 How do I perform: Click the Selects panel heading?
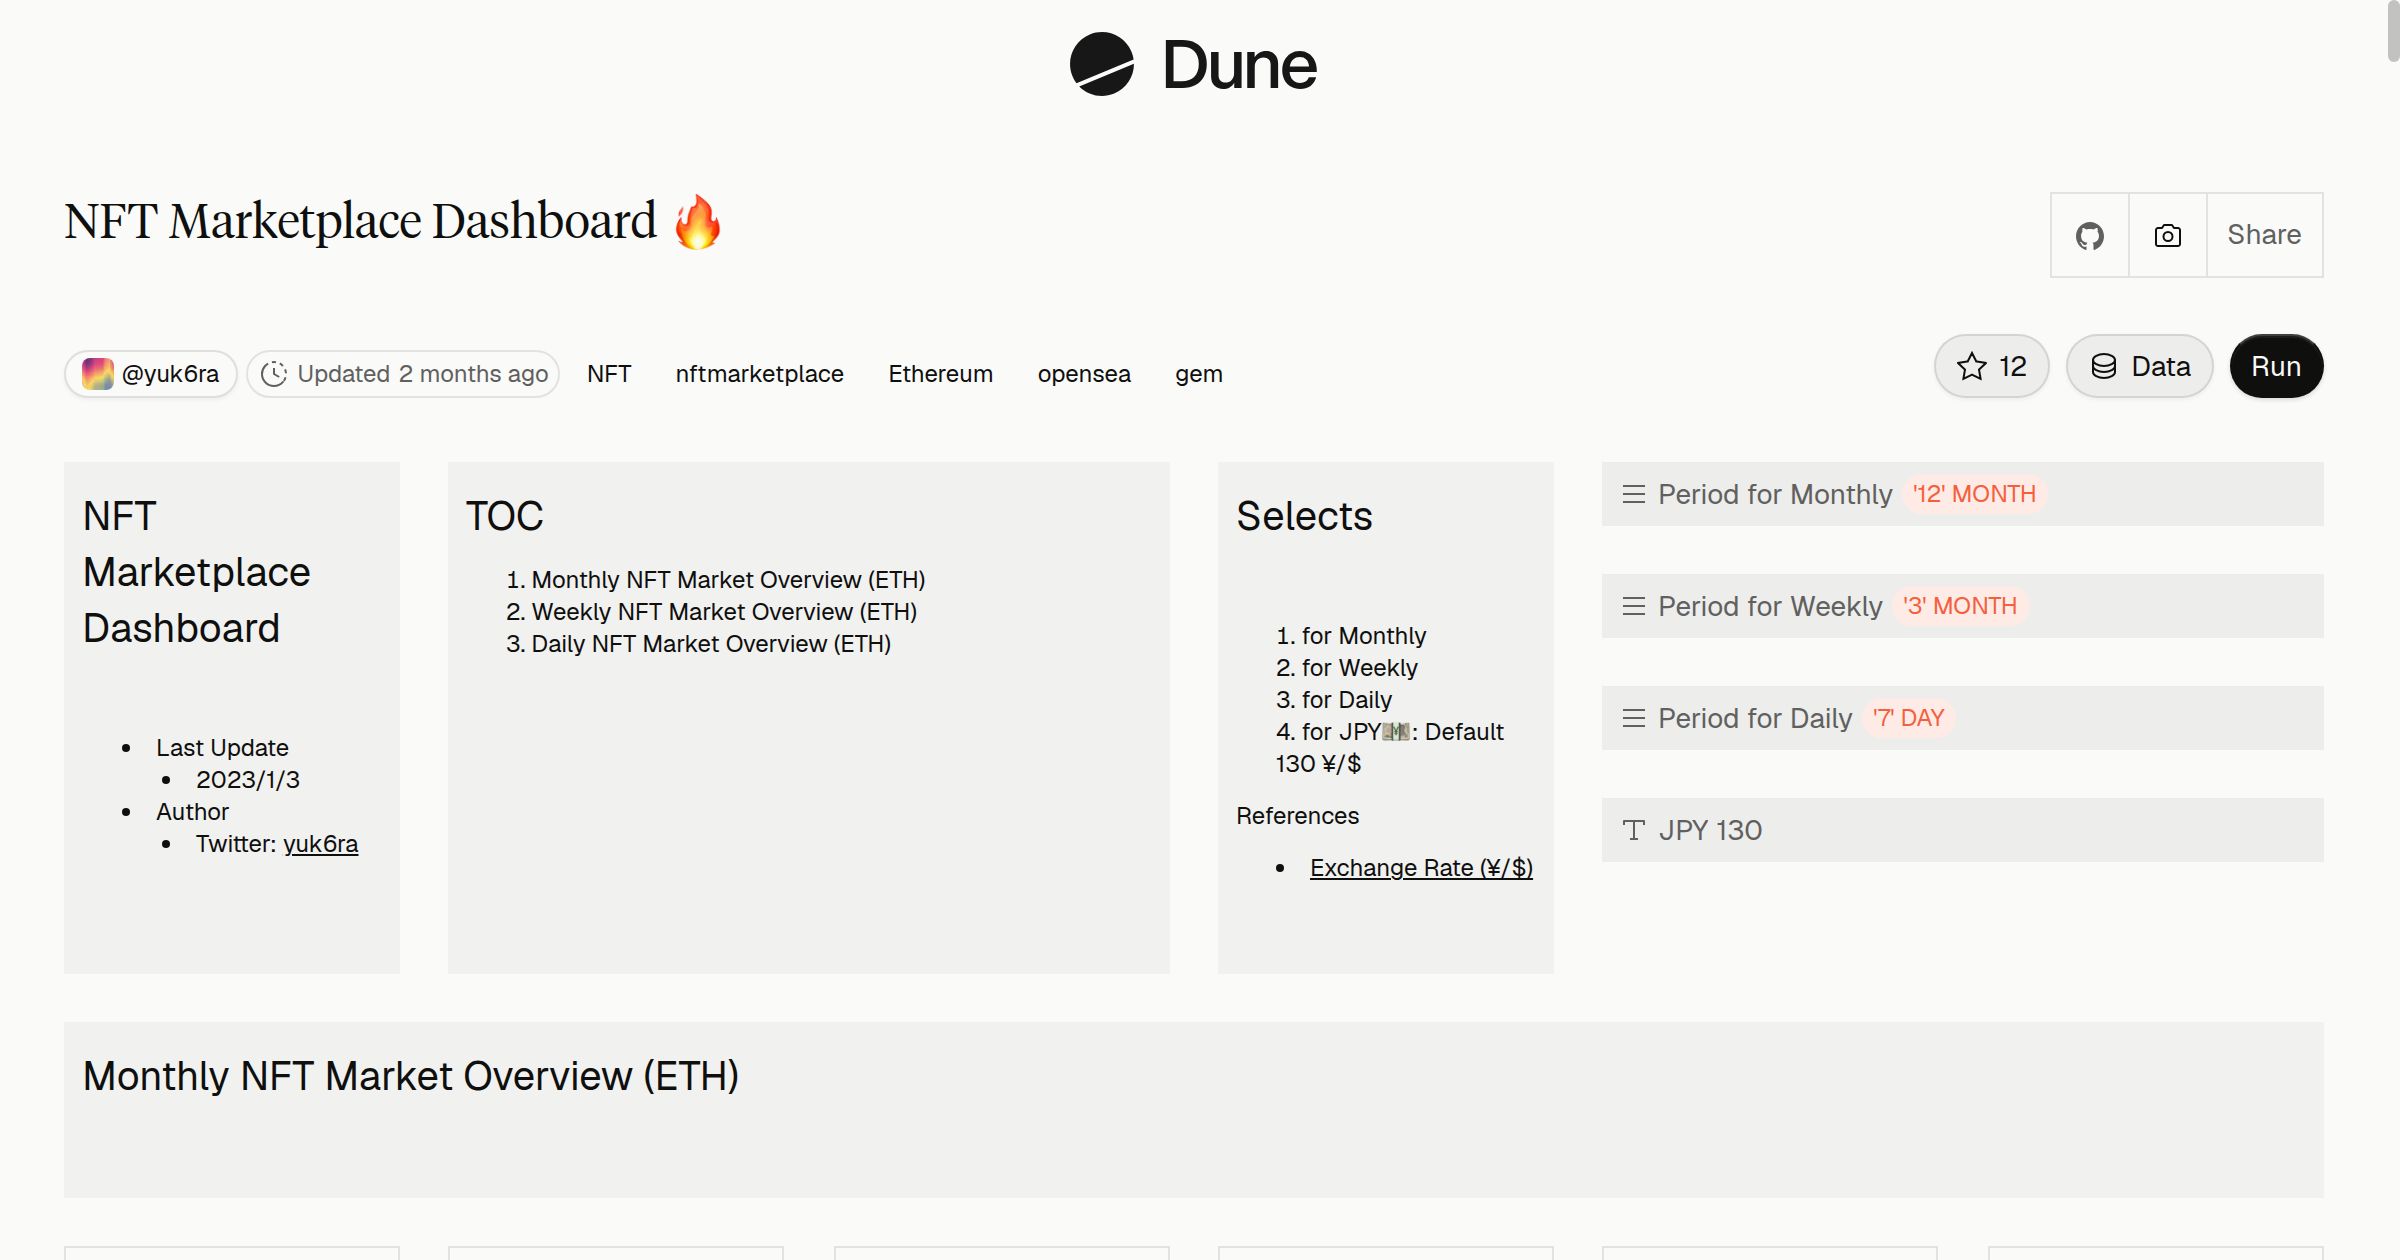pos(1304,516)
